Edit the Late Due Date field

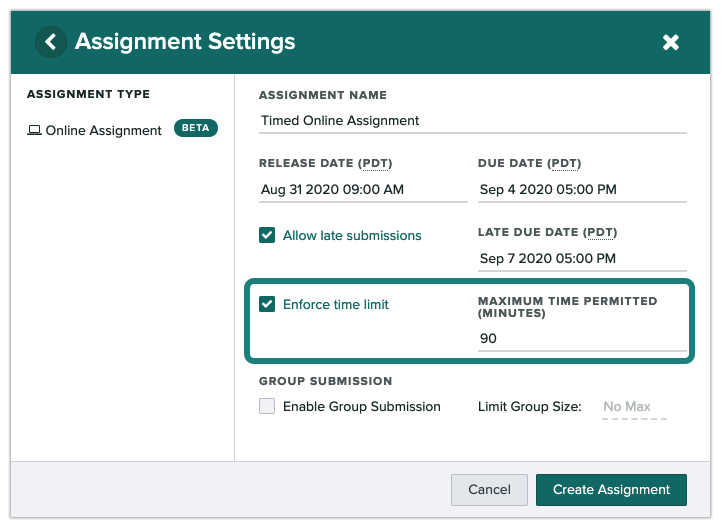point(582,259)
